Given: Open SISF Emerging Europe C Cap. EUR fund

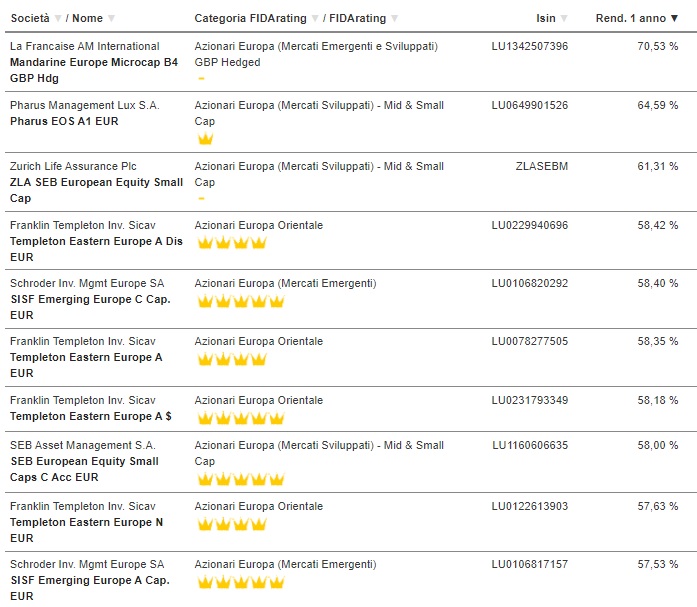Looking at the screenshot, I should tap(90, 307).
